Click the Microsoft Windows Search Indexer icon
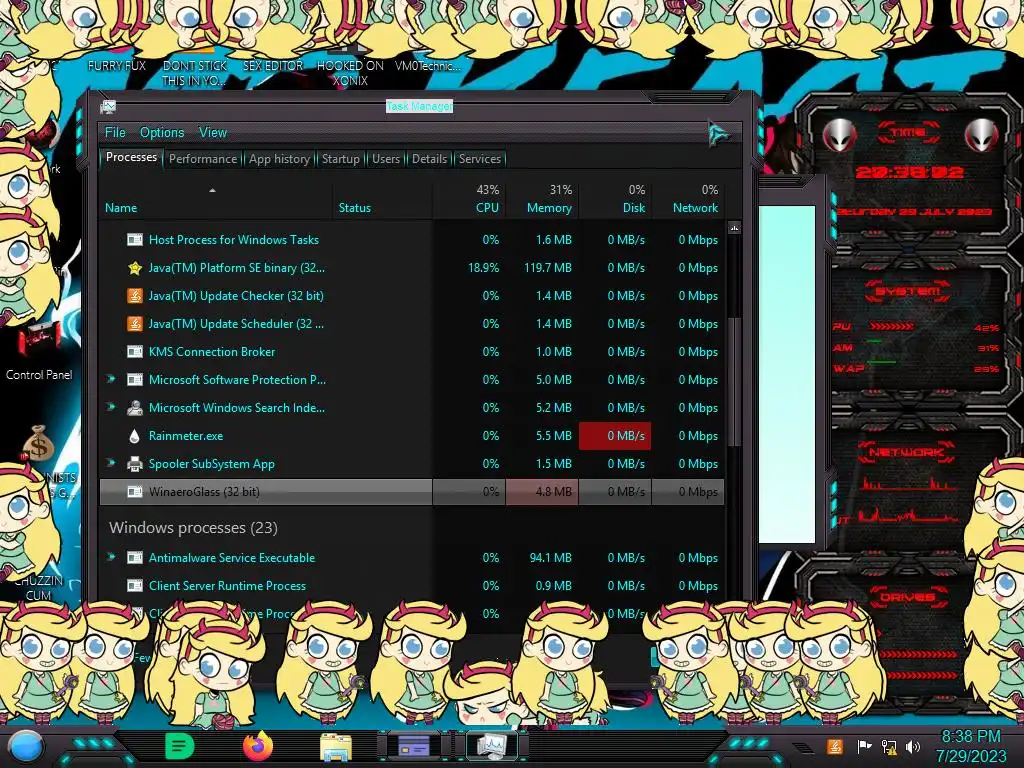This screenshot has height=768, width=1024. [x=135, y=408]
